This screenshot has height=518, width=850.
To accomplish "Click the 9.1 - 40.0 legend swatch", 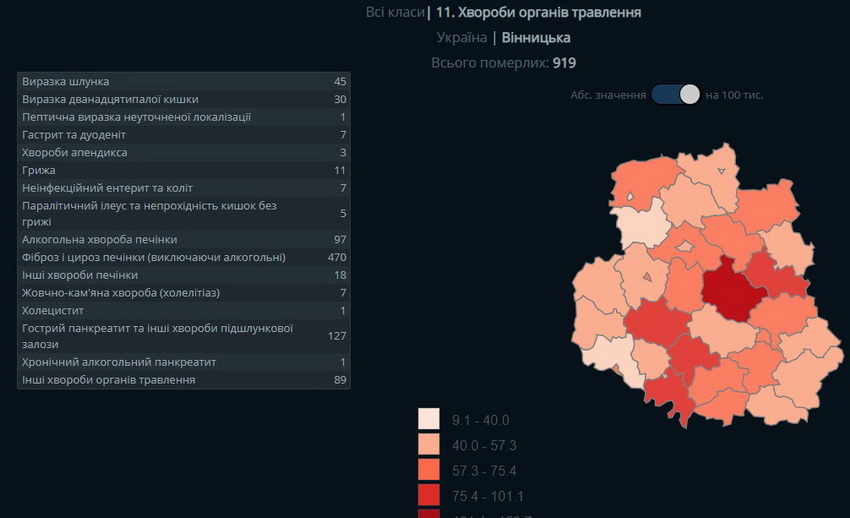I will tap(429, 420).
